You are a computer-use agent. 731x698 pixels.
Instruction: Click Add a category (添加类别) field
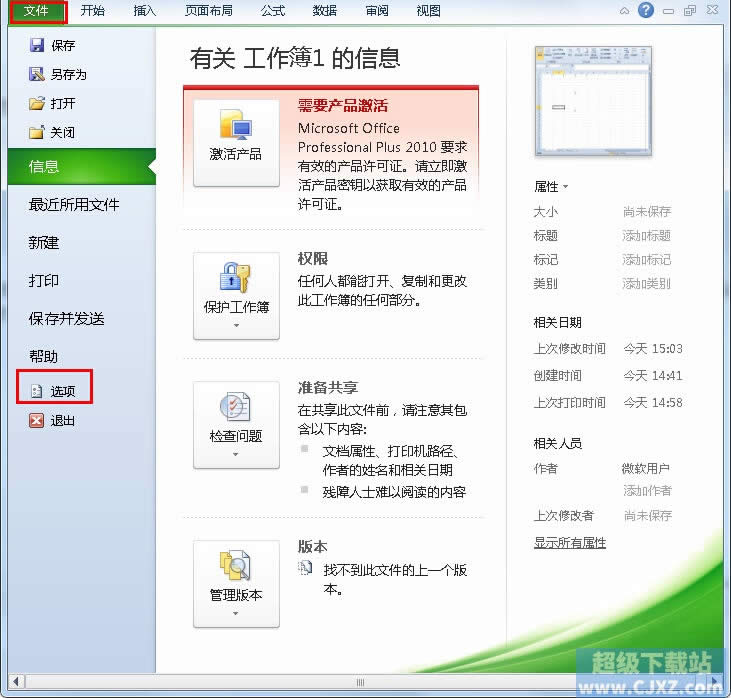pyautogui.click(x=646, y=283)
